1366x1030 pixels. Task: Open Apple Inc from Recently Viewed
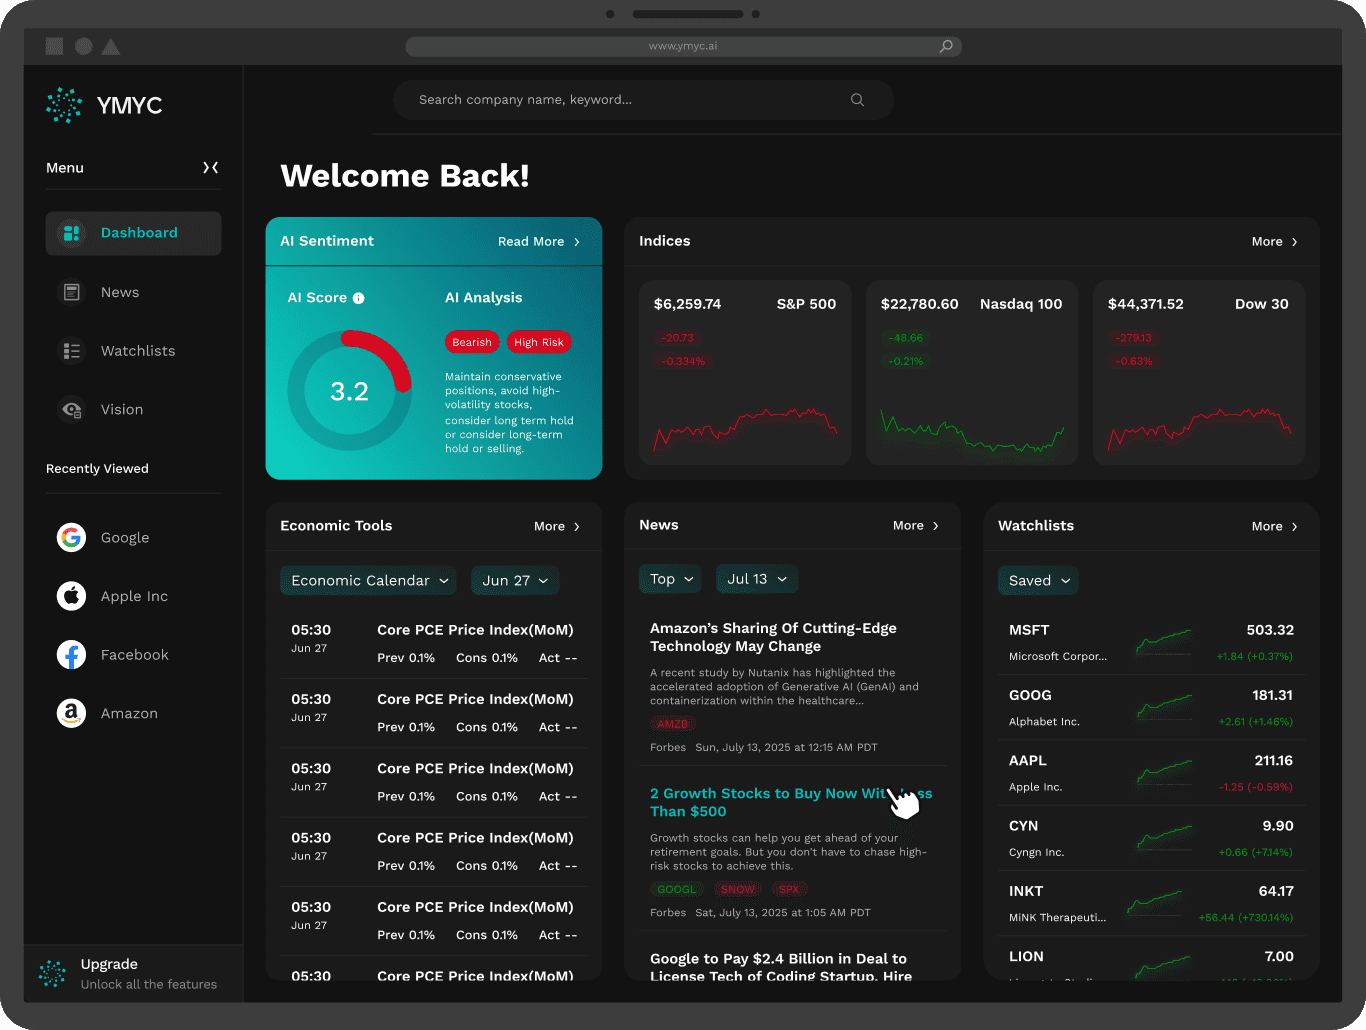(133, 596)
